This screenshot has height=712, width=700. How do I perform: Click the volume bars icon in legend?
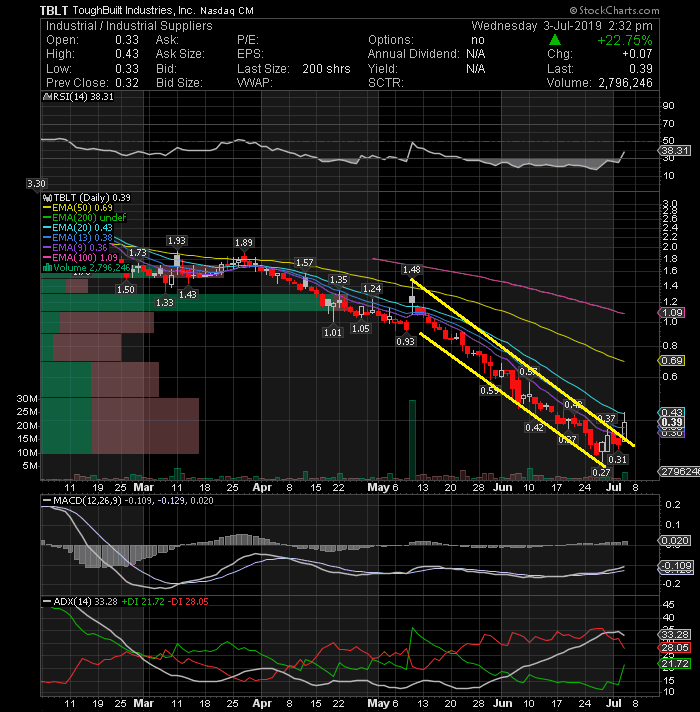point(47,267)
